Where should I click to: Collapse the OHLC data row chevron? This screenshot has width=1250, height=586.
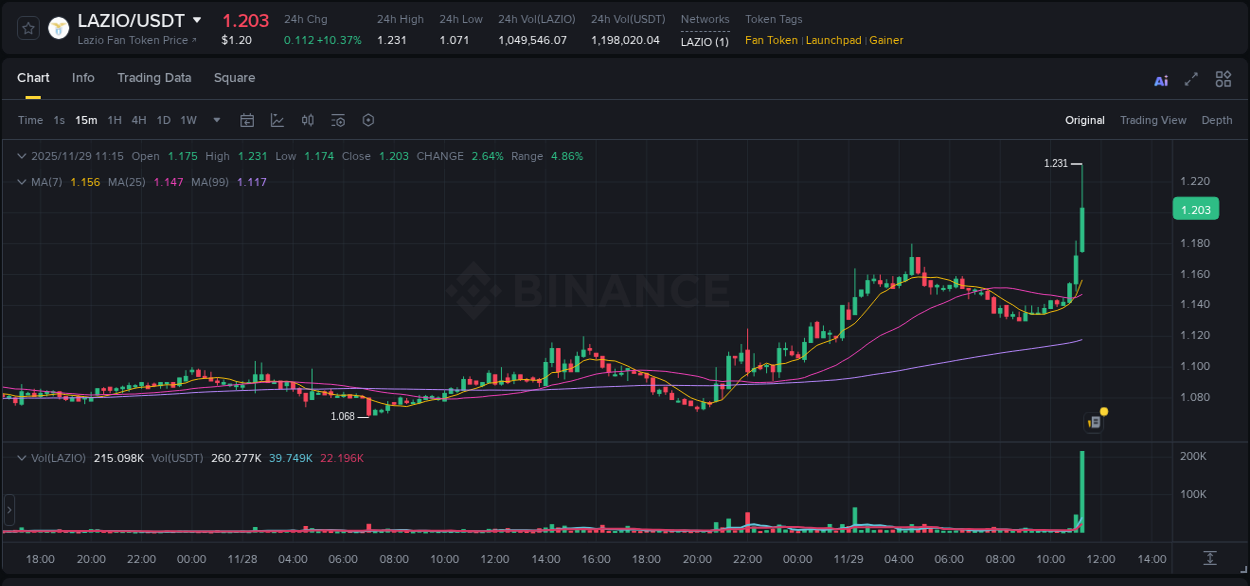(x=20, y=156)
